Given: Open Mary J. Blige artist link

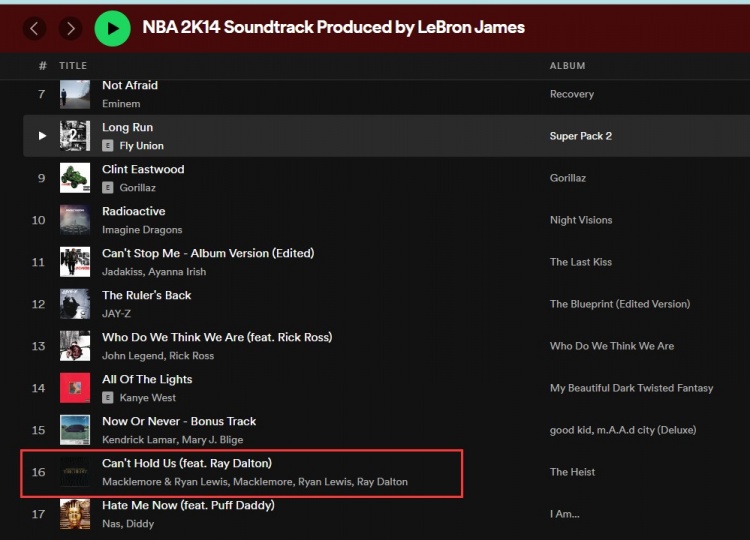Looking at the screenshot, I should tap(212, 440).
